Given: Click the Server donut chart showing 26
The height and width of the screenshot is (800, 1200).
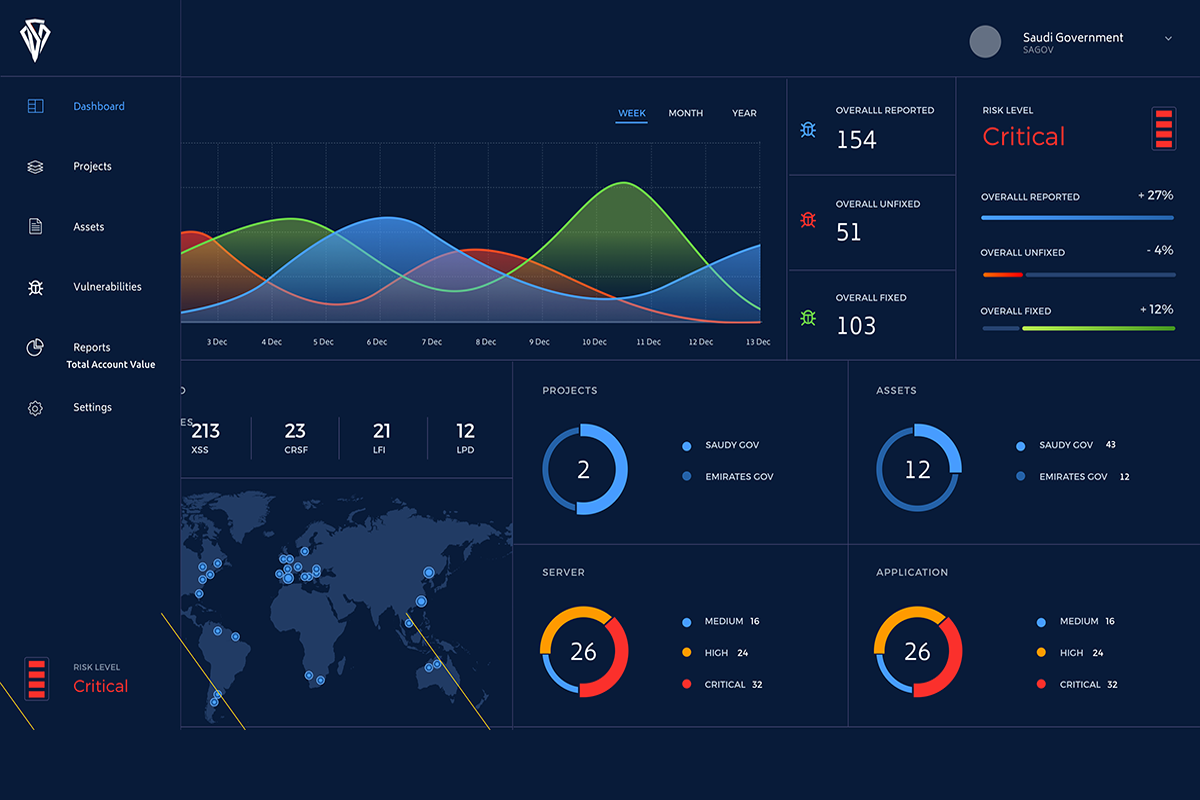Looking at the screenshot, I should (583, 652).
